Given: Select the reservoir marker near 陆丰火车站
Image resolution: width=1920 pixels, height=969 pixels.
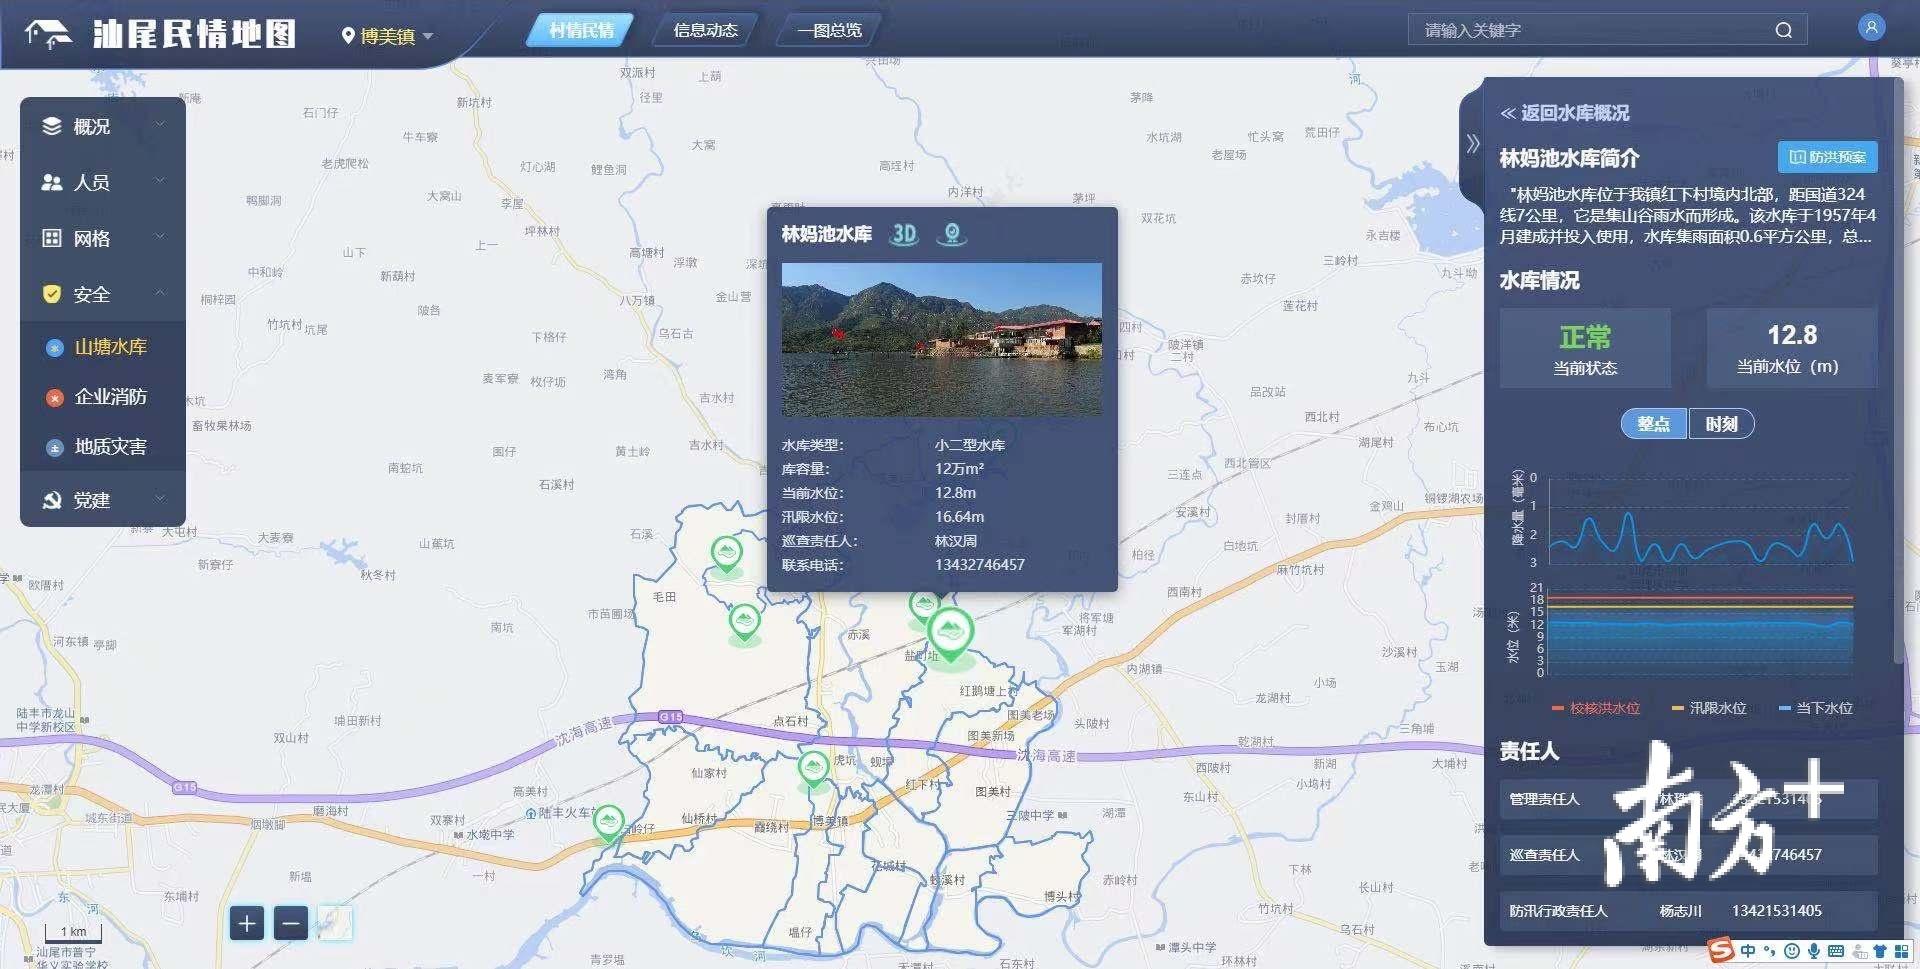Looking at the screenshot, I should pos(608,824).
